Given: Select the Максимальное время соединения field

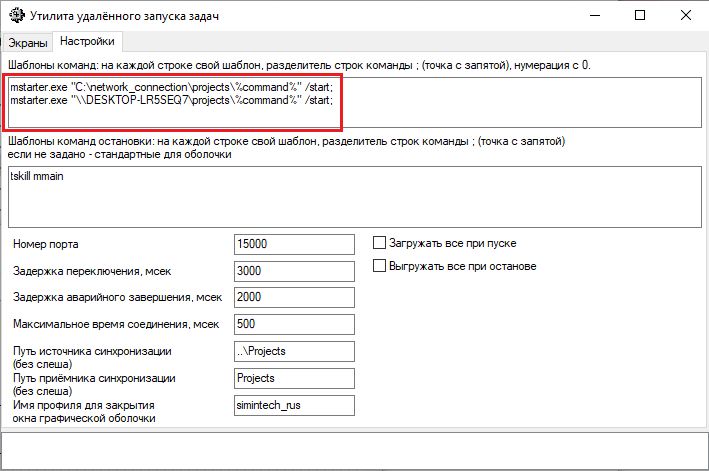Looking at the screenshot, I should pyautogui.click(x=293, y=324).
